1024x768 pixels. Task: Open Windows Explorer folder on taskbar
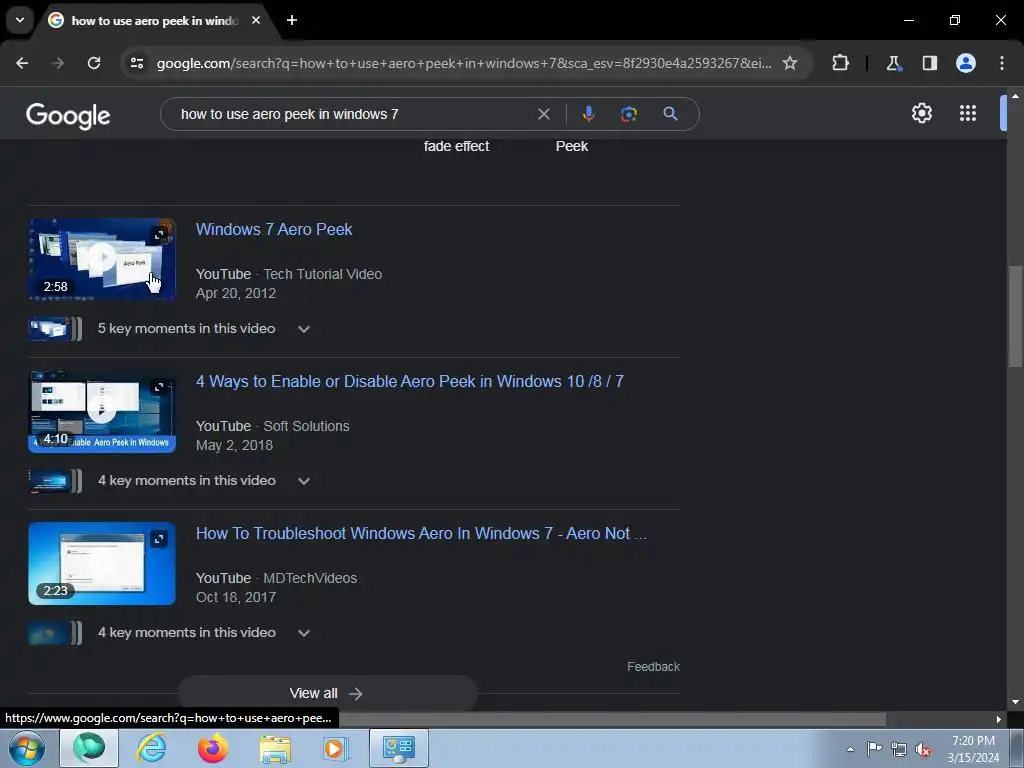[275, 748]
